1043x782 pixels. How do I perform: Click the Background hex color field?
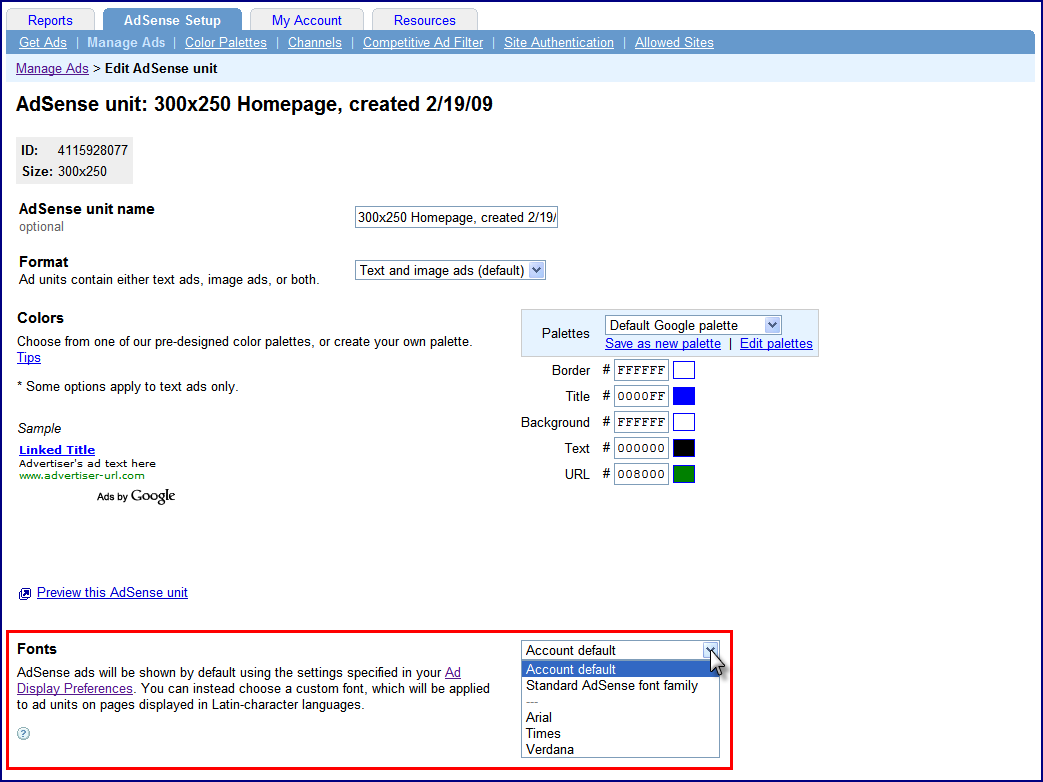641,422
